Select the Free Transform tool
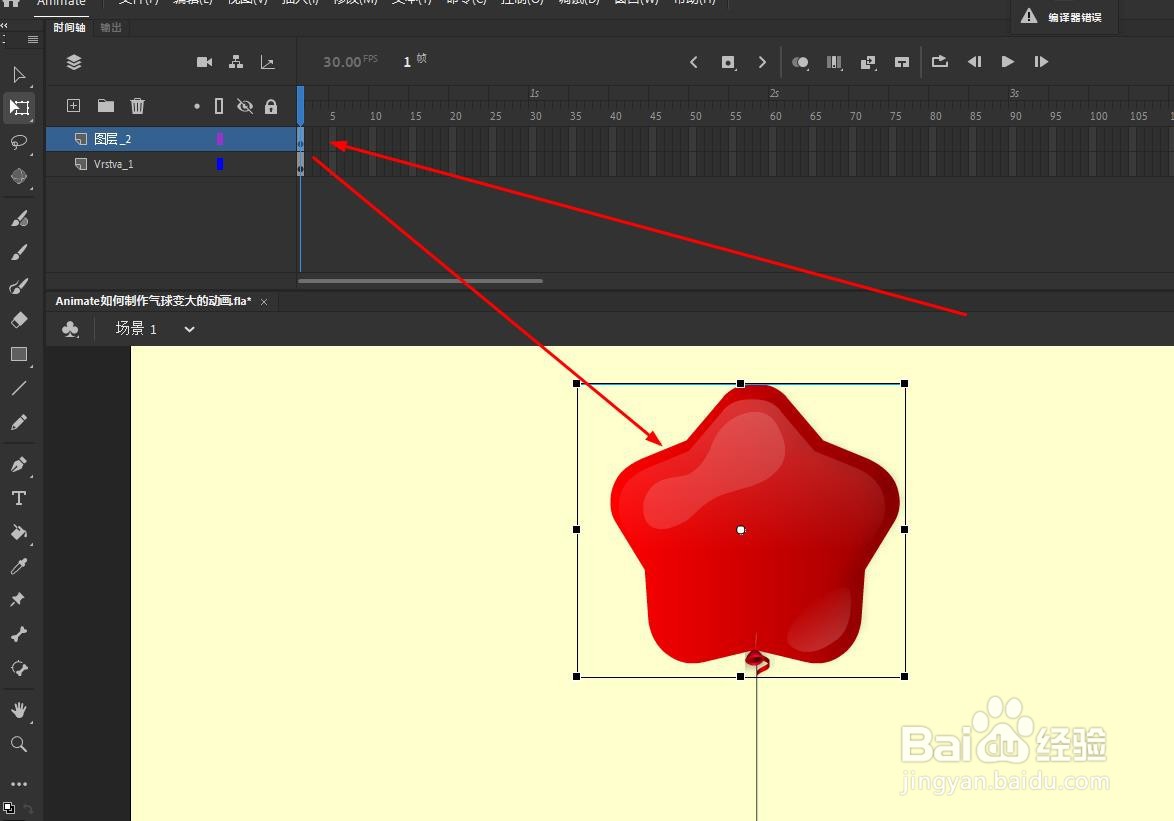Image resolution: width=1174 pixels, height=821 pixels. click(19, 108)
